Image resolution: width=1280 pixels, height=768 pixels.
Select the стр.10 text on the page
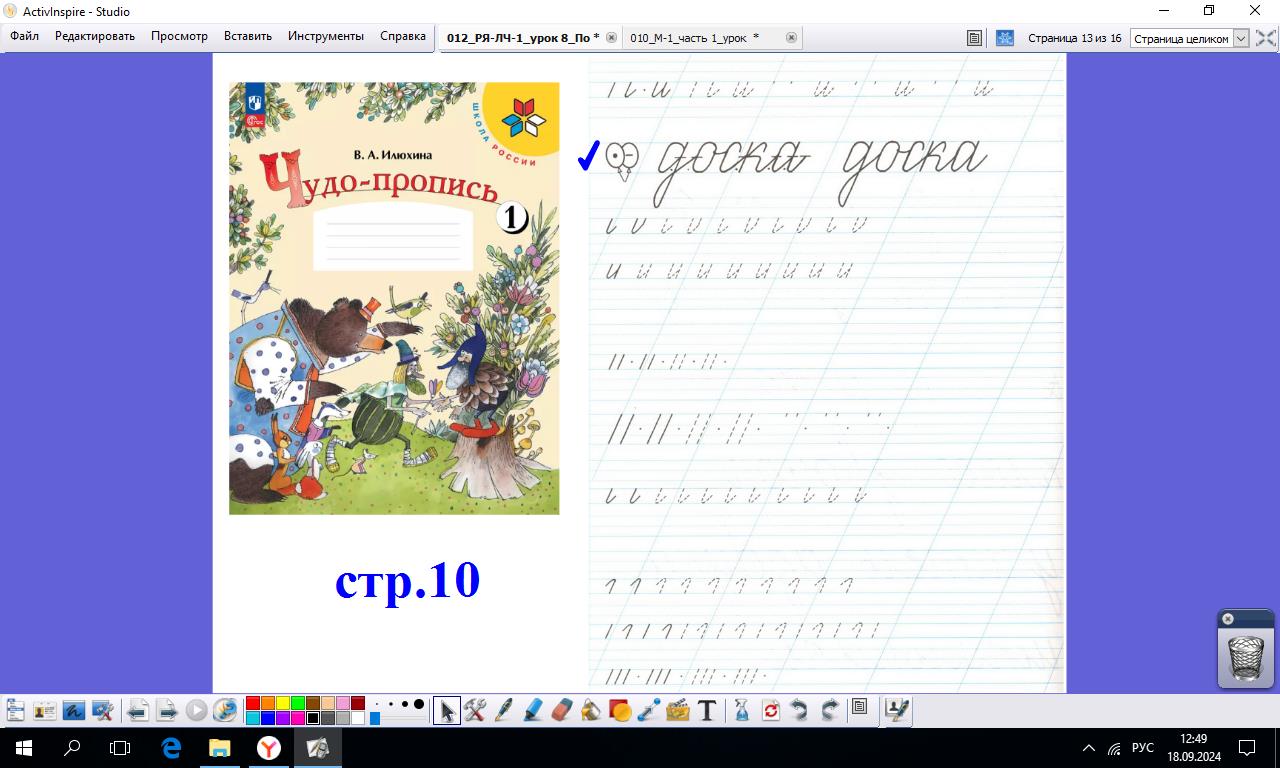(407, 580)
